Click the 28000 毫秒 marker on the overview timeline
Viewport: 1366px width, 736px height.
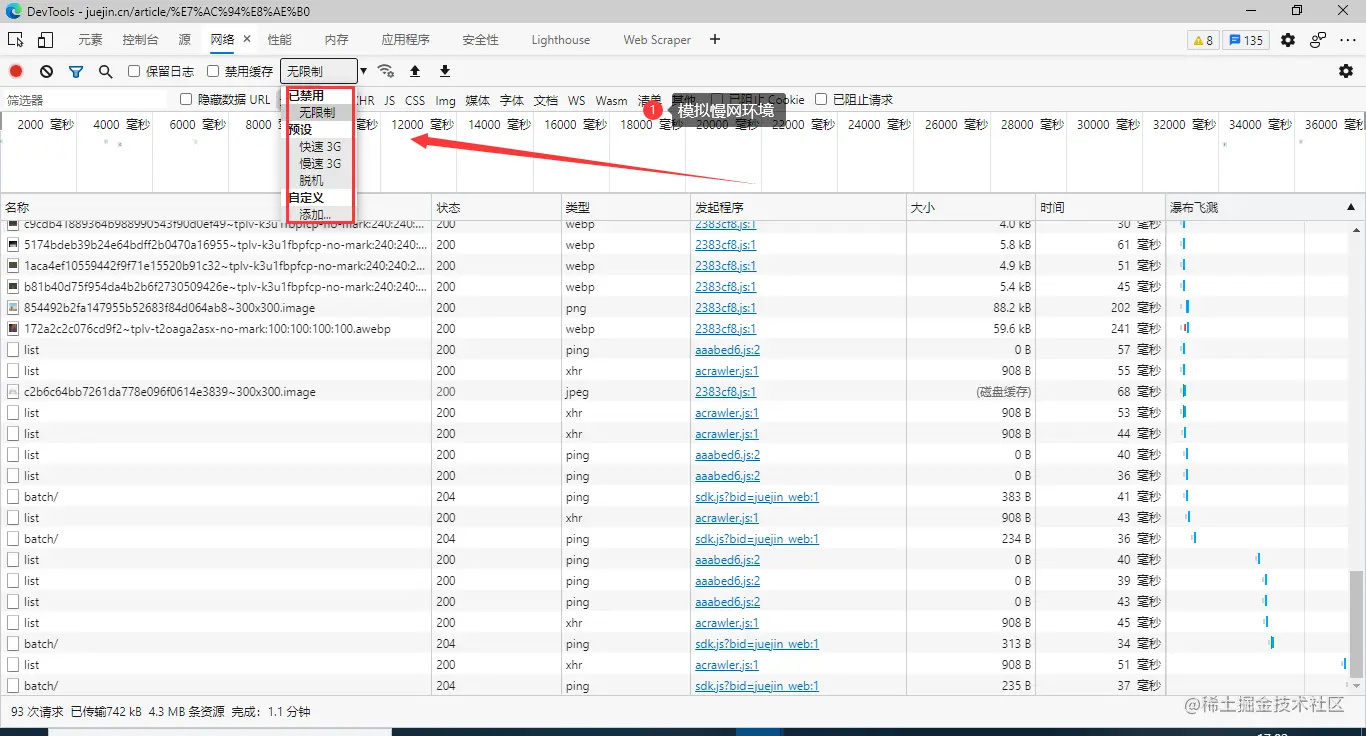(1032, 125)
